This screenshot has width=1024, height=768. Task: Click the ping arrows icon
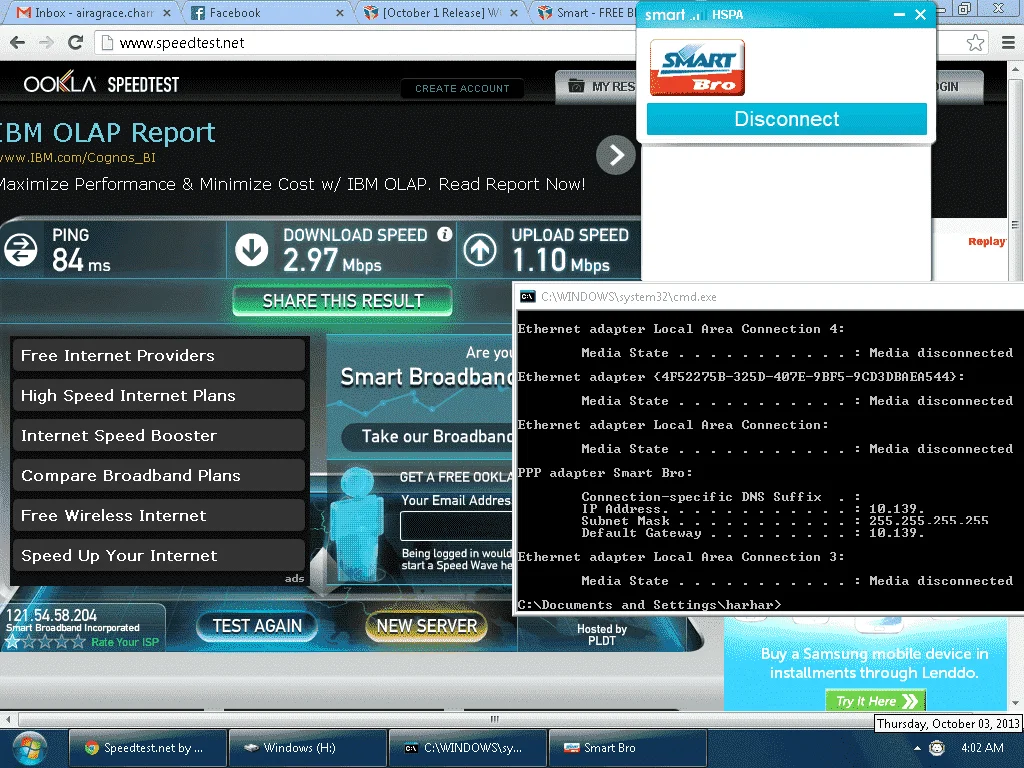20,250
